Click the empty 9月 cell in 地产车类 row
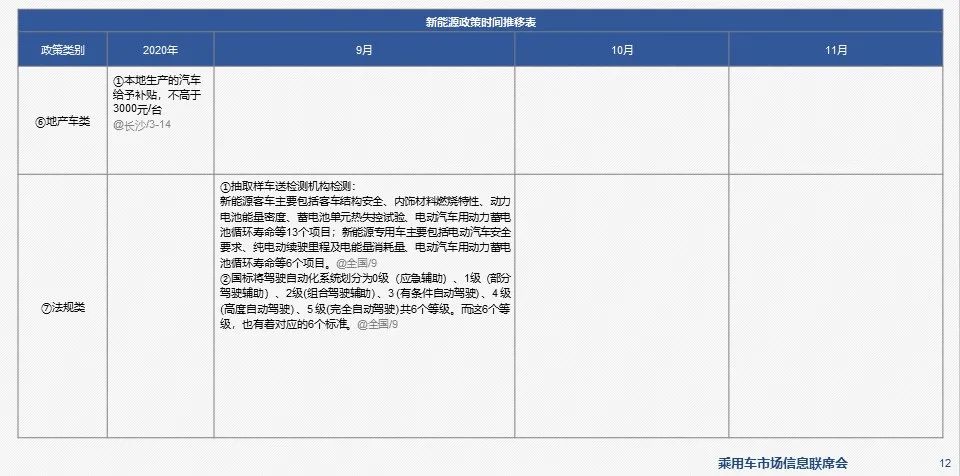 [364, 122]
